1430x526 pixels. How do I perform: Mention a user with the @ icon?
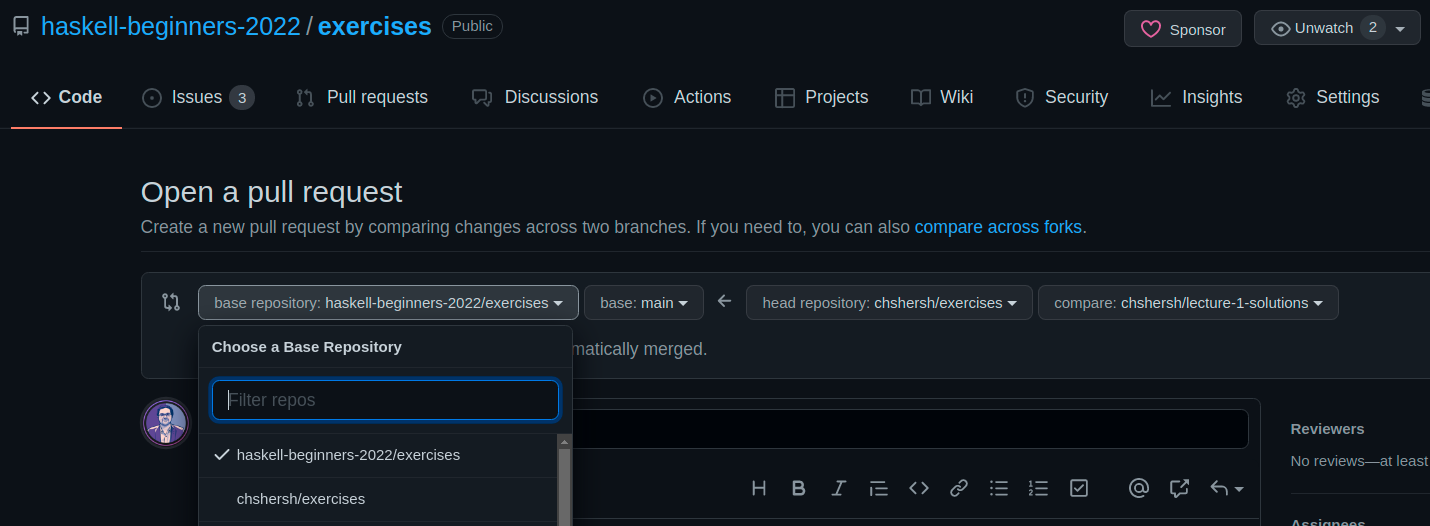[x=1138, y=488]
